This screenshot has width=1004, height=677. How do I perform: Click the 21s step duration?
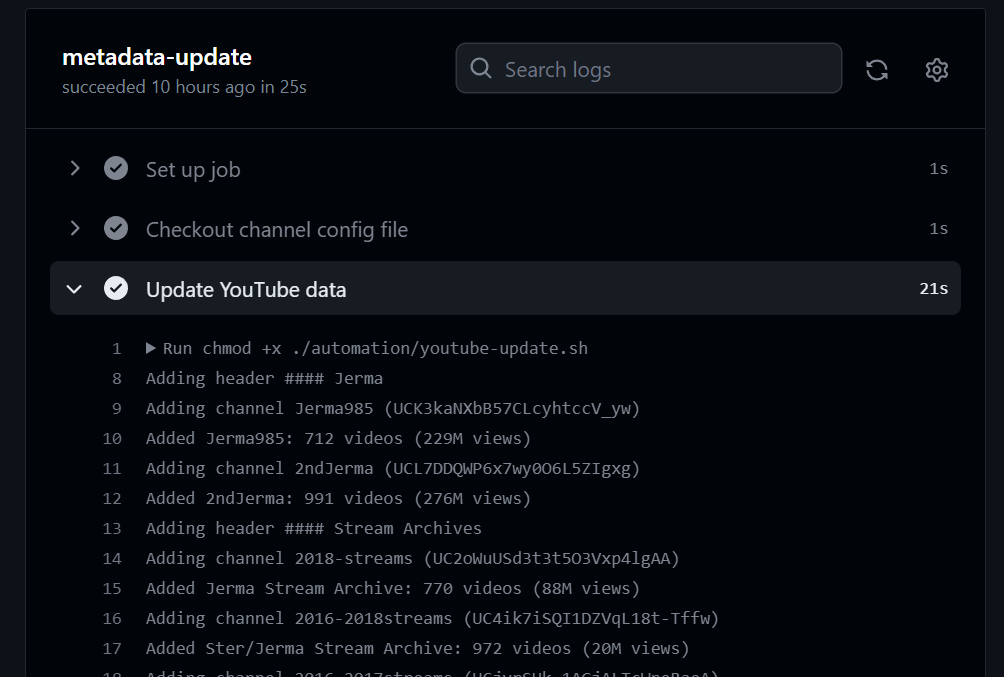[934, 289]
